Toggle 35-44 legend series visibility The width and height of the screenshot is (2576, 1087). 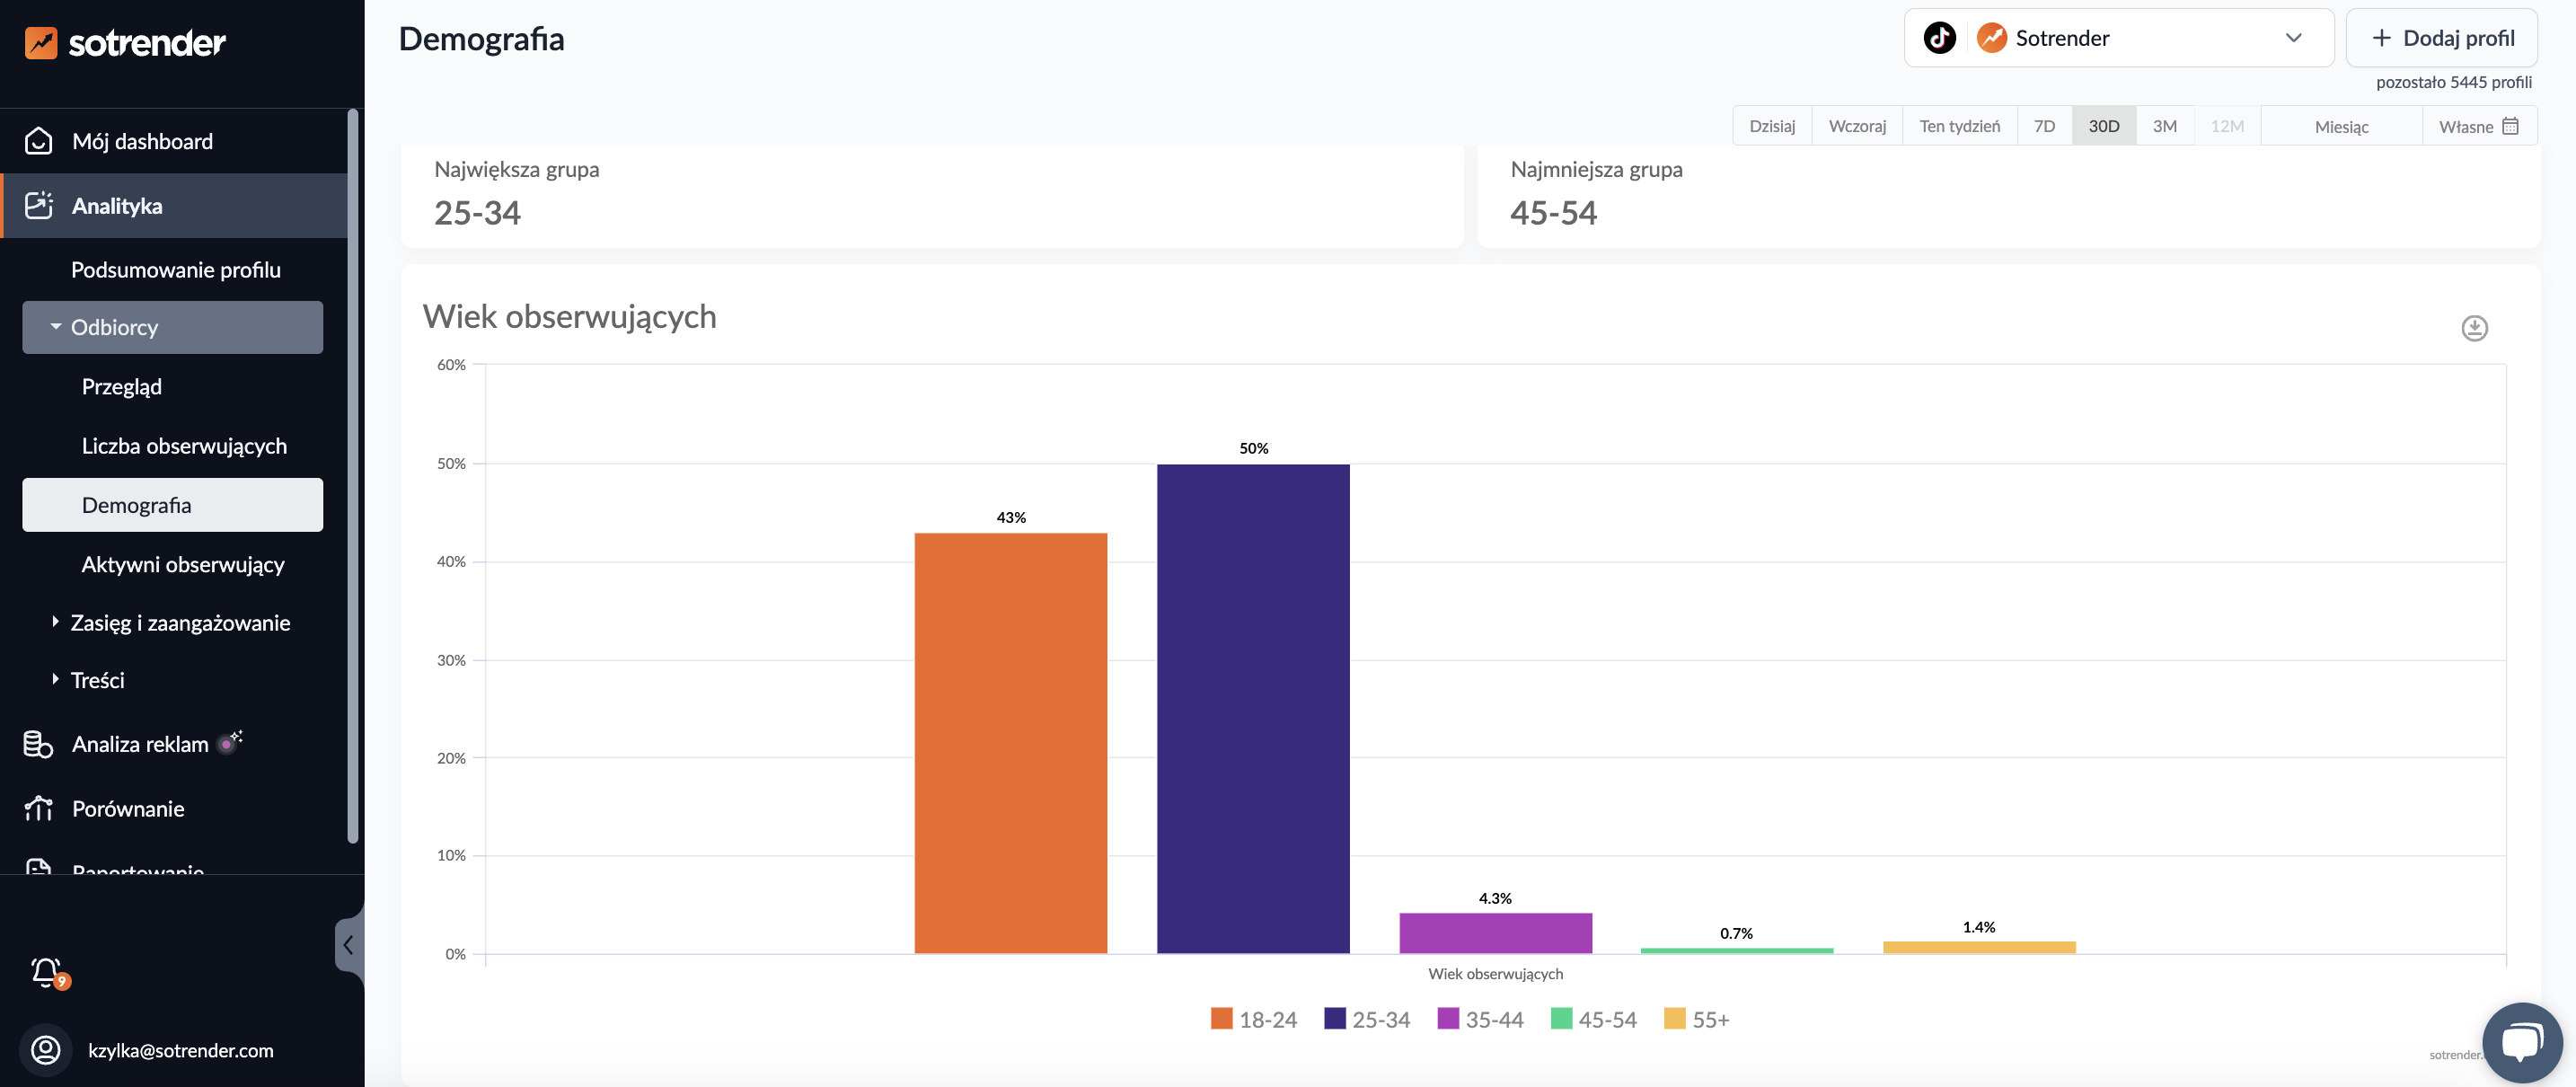[x=1480, y=1019]
